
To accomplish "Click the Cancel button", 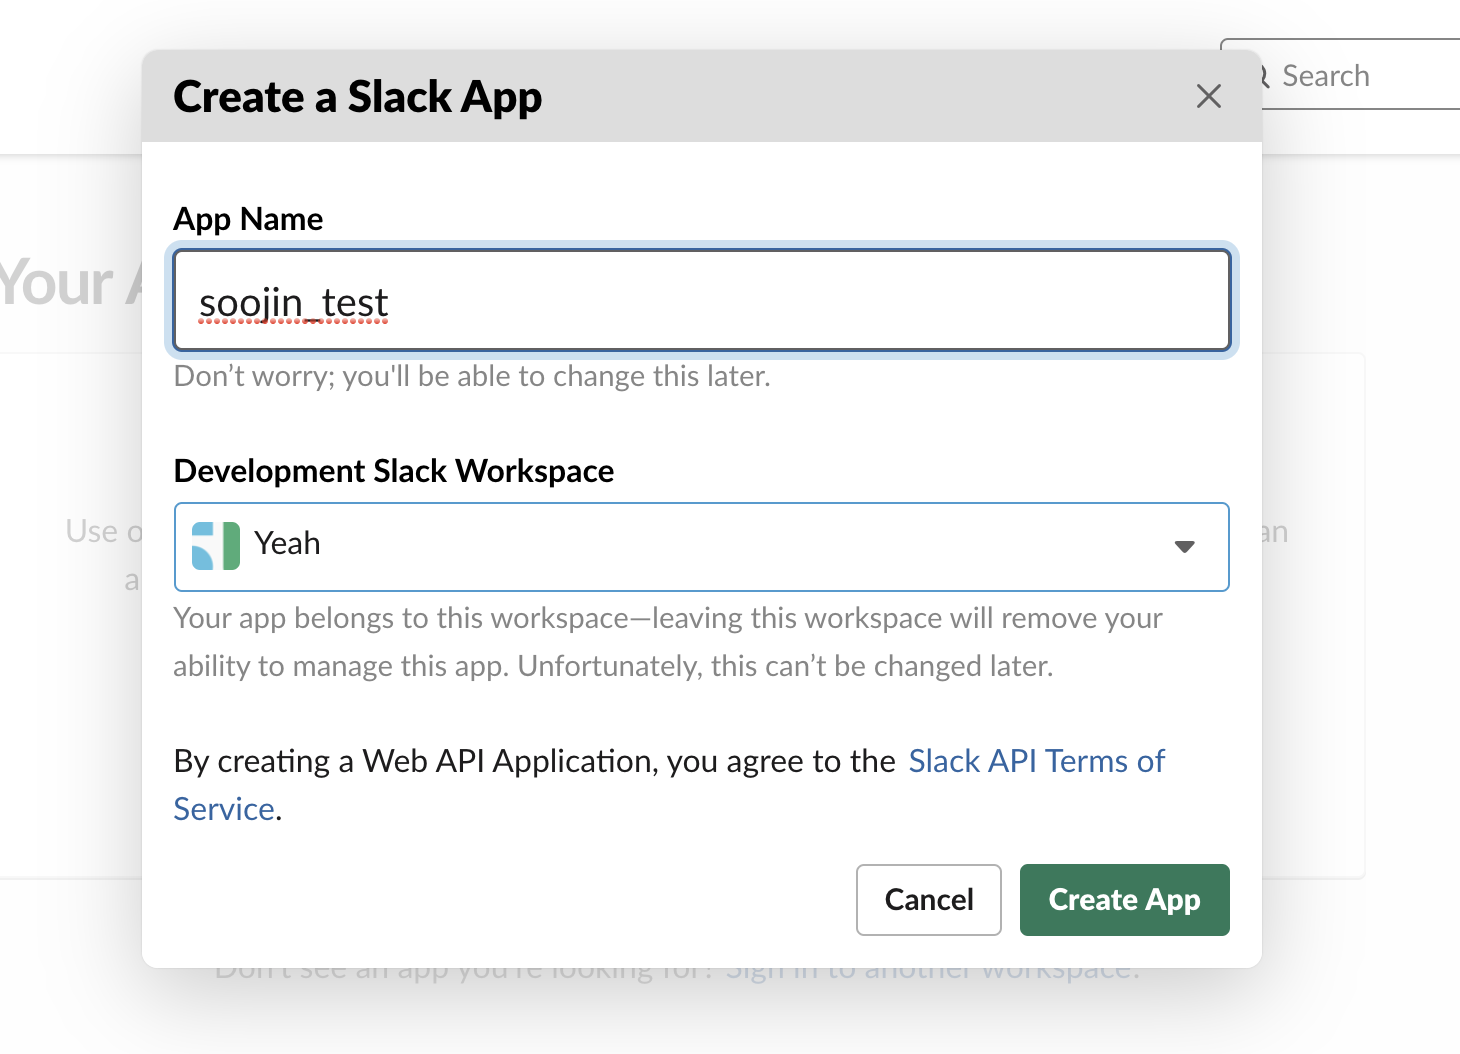I will 929,900.
